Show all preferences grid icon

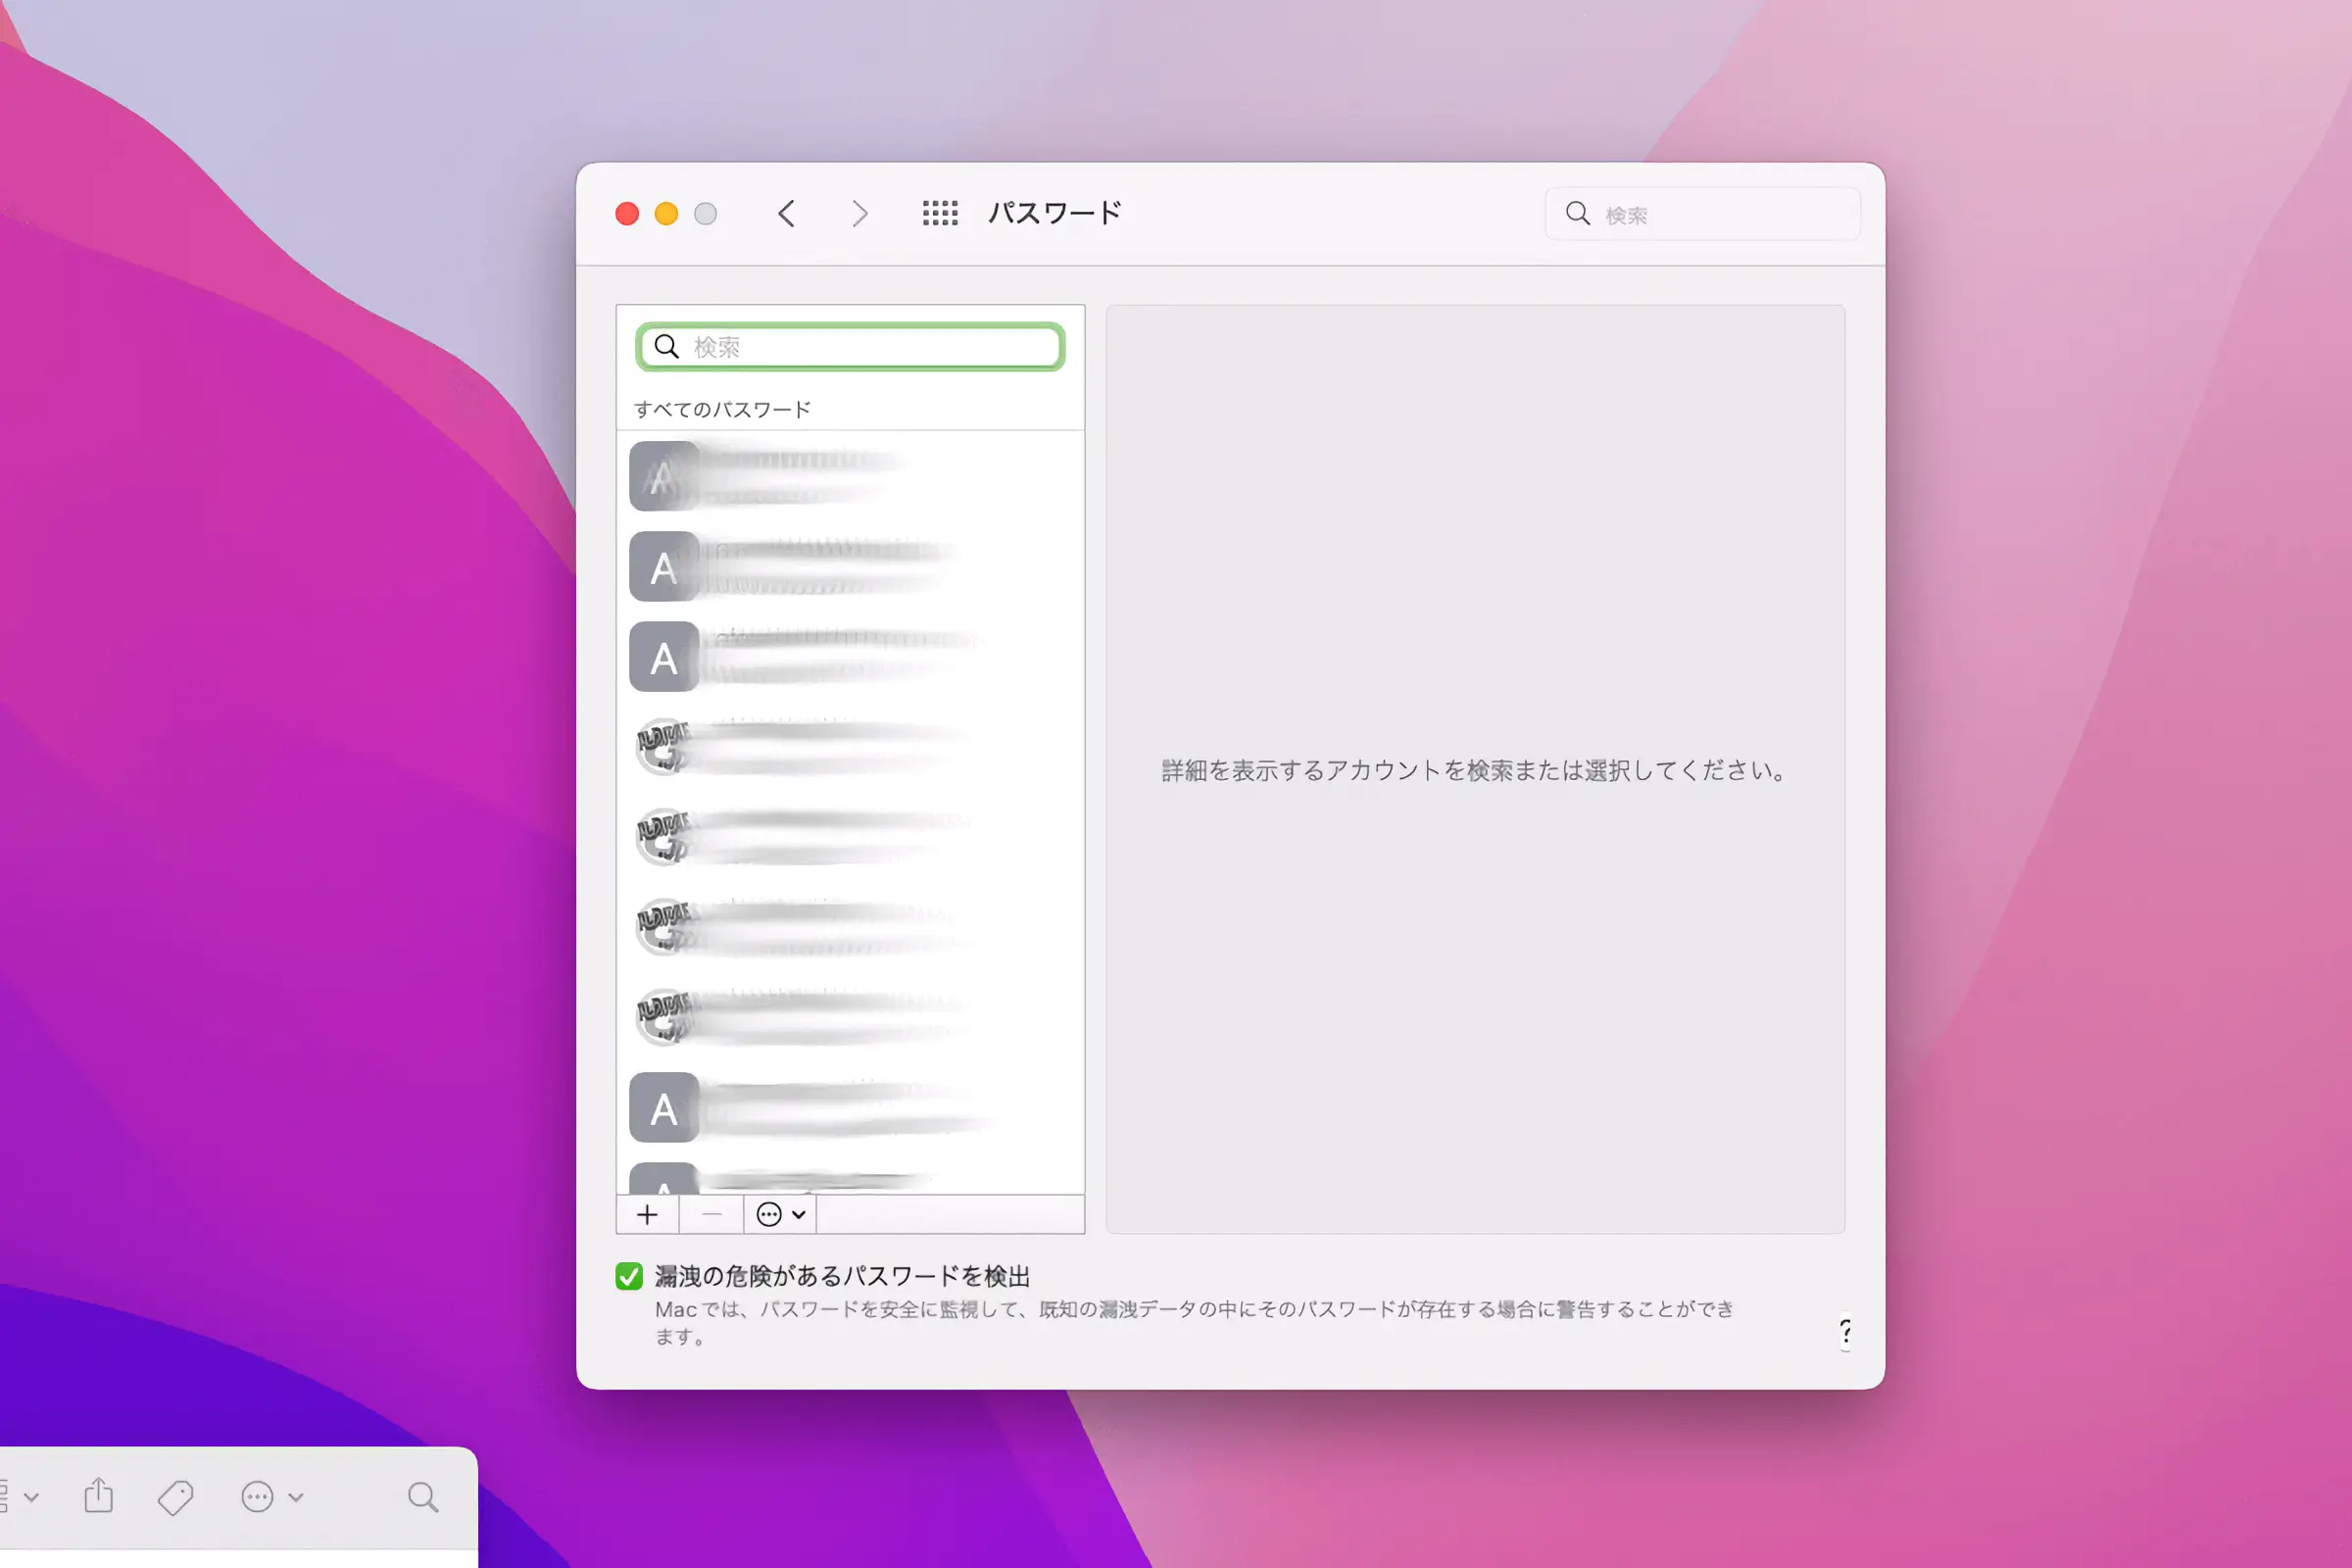[x=939, y=213]
